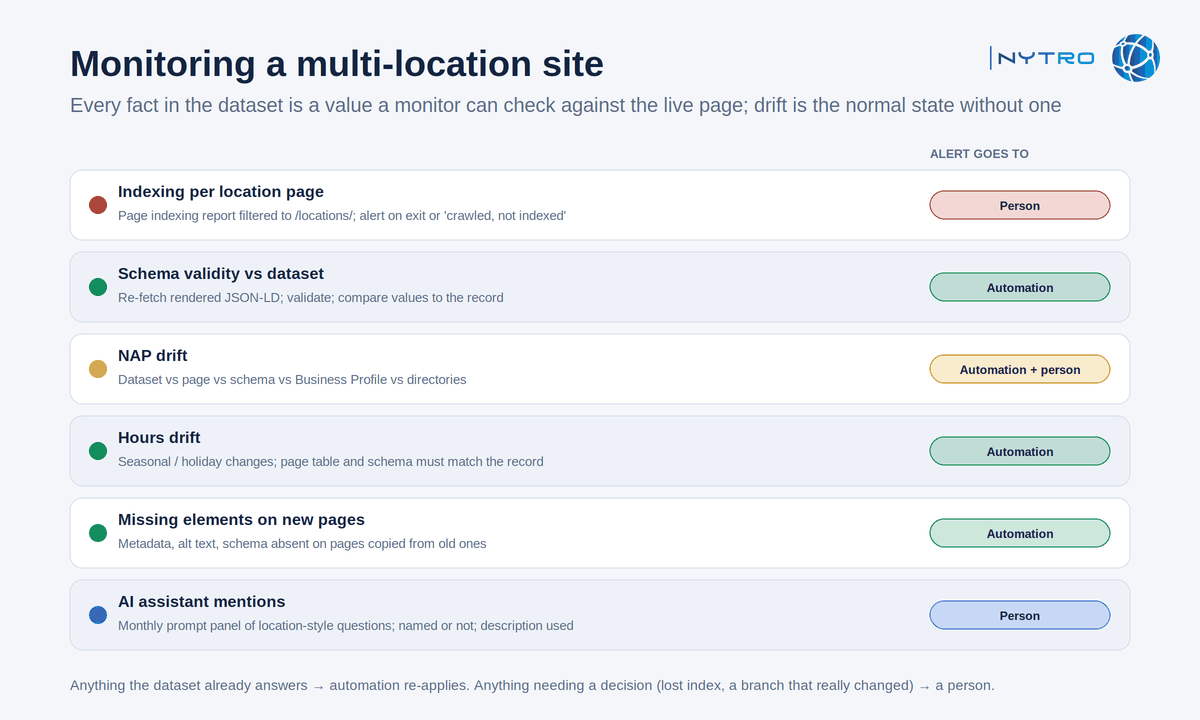Select the 'Hours drift' heading

pos(159,438)
